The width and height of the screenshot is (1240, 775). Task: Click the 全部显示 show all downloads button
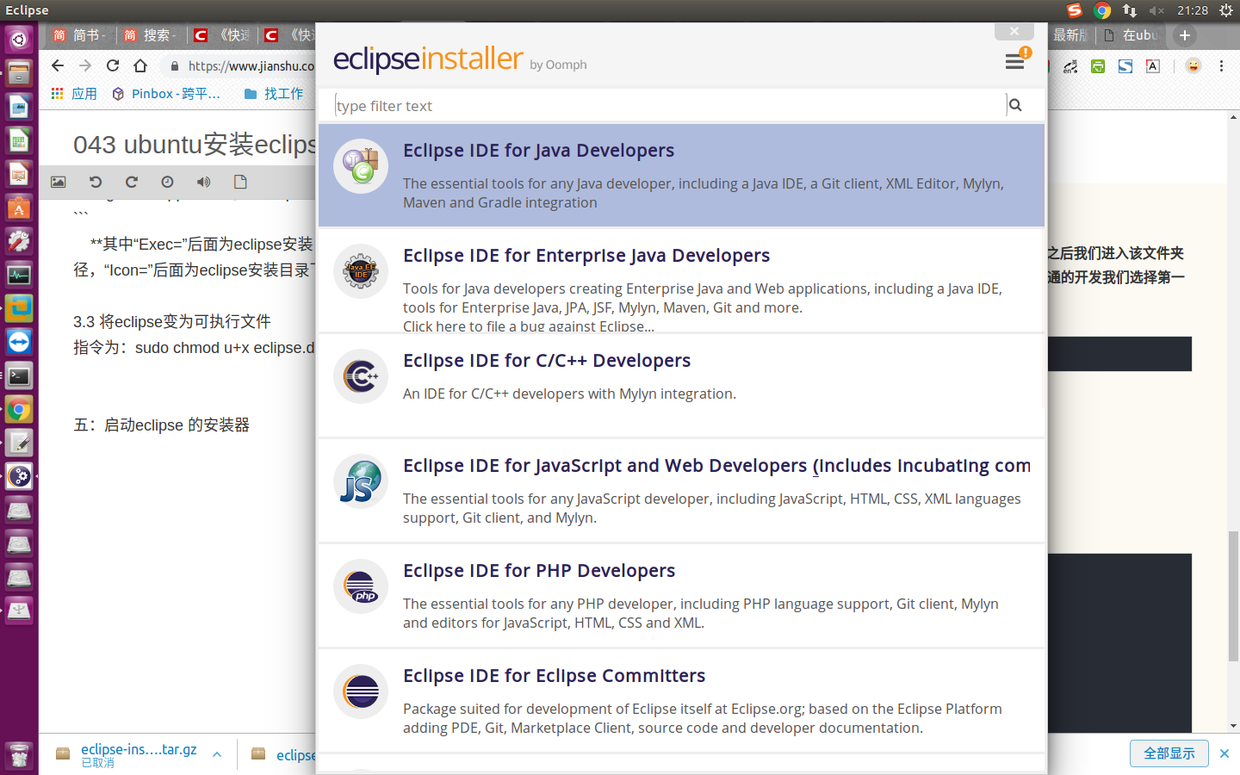1169,753
